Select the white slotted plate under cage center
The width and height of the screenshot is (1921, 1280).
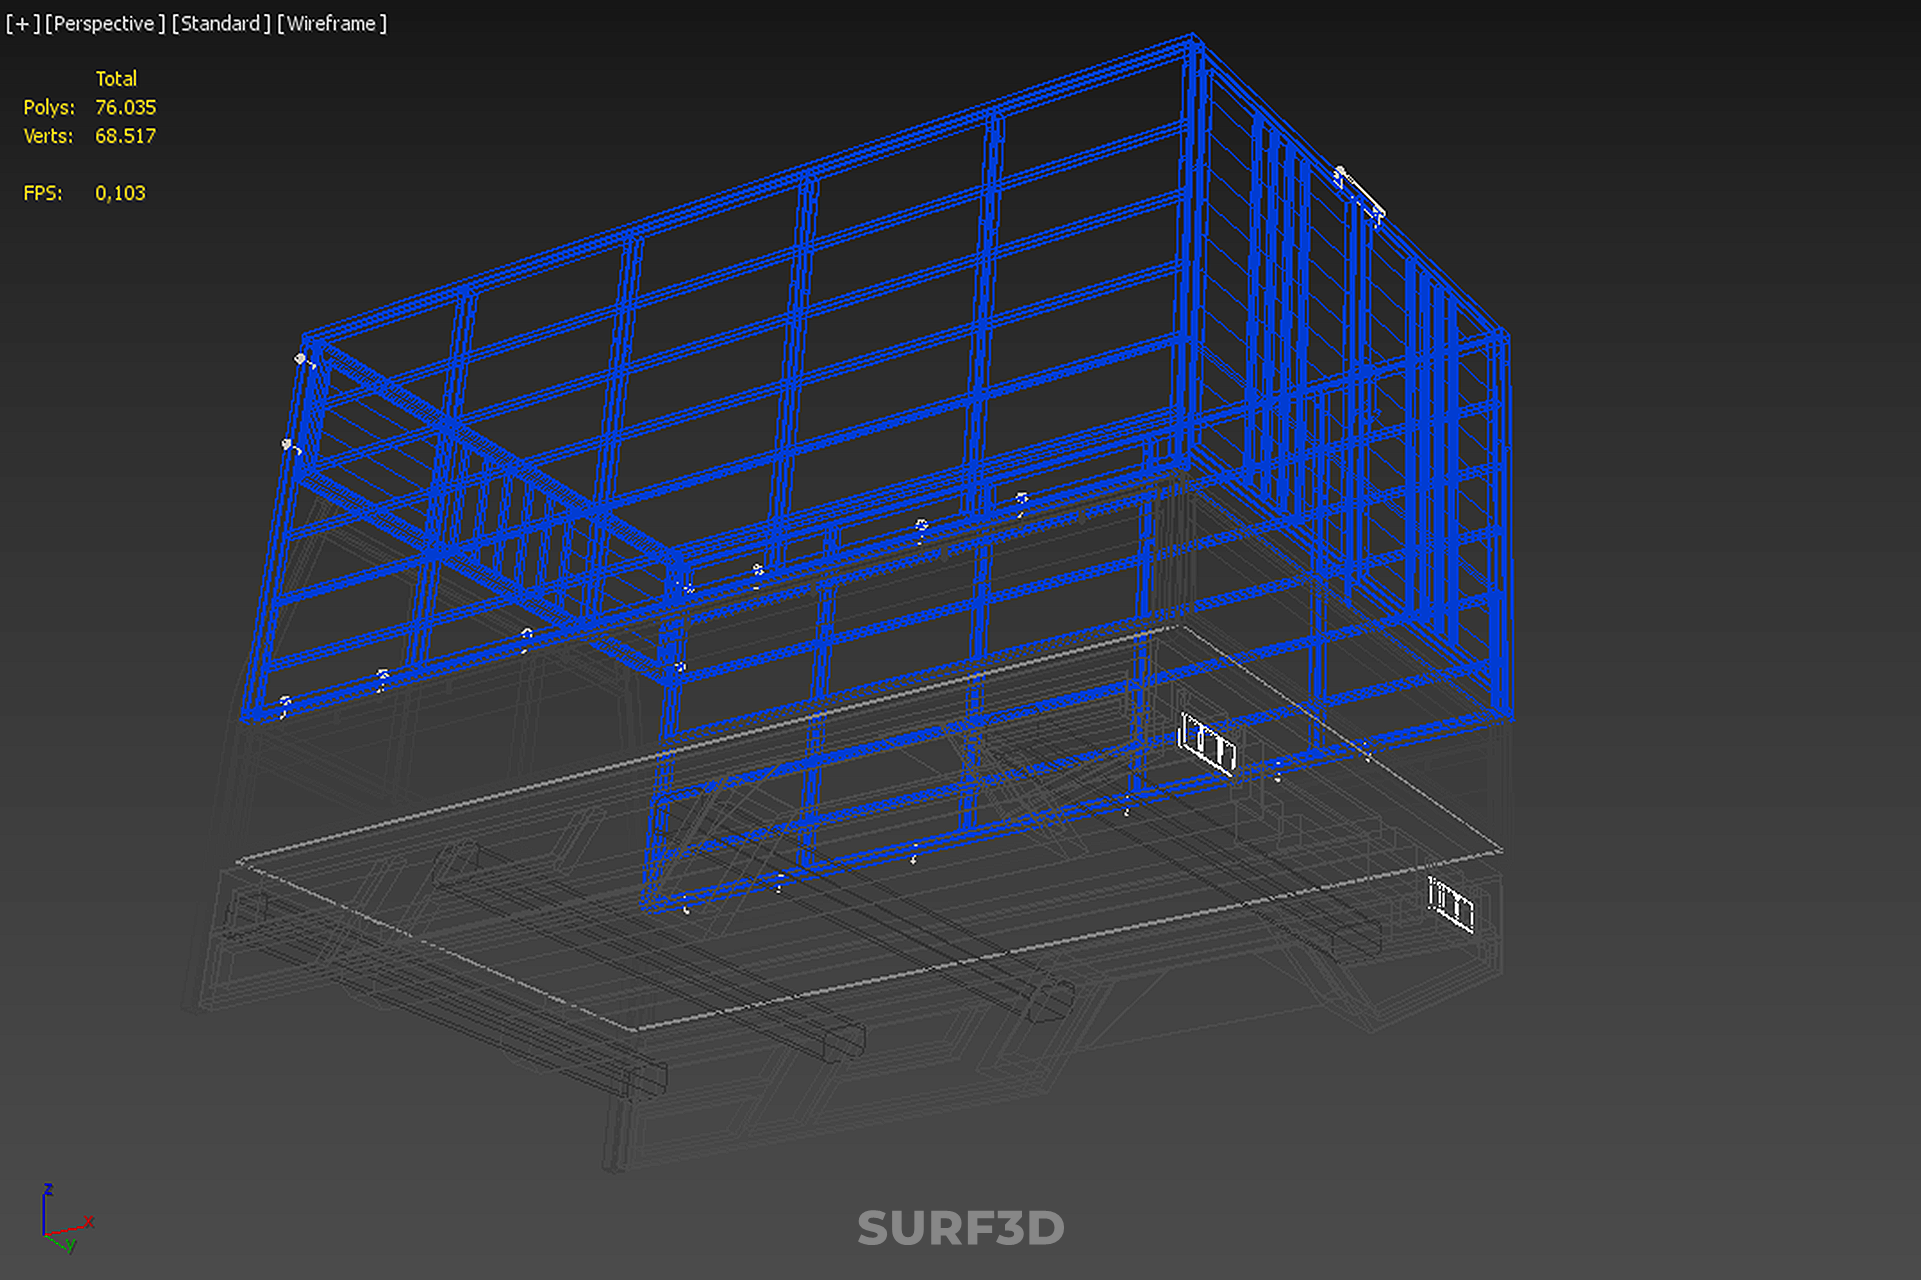(1207, 744)
